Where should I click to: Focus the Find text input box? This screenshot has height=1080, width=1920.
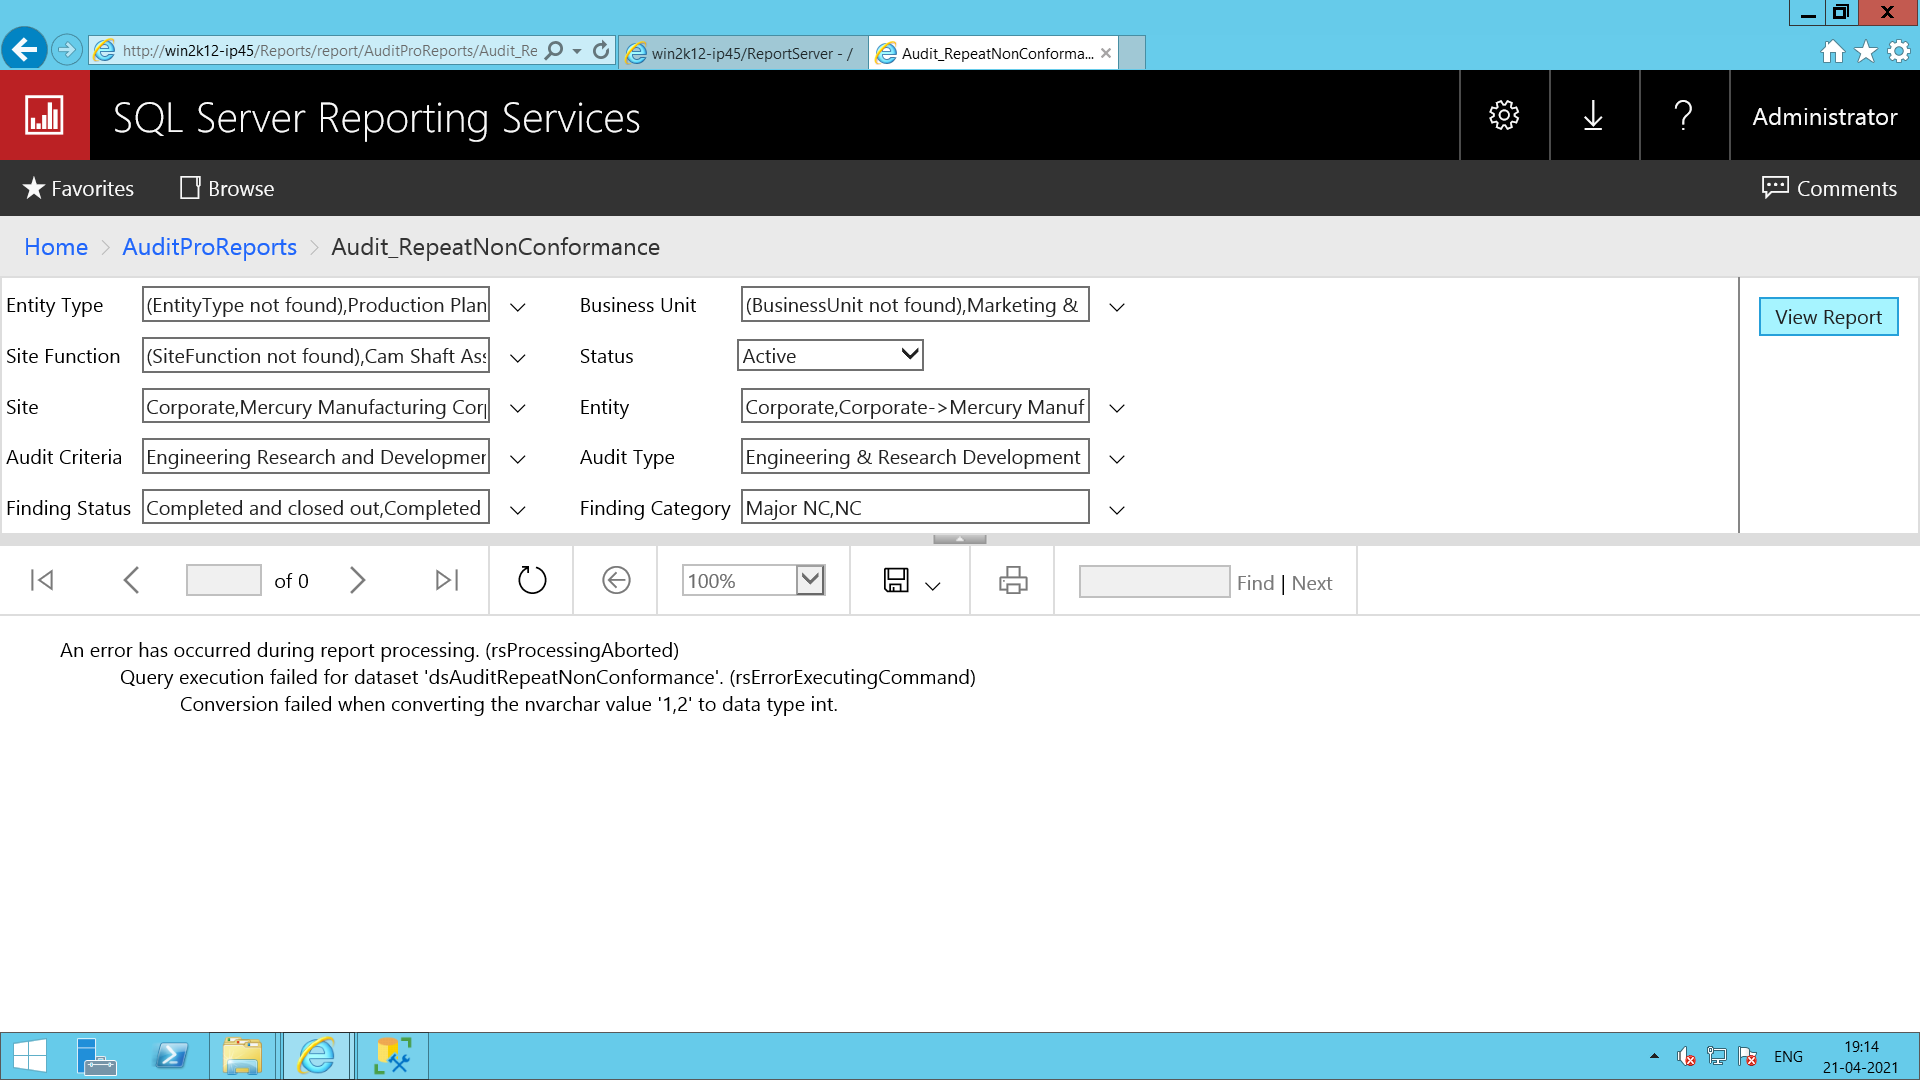coord(1154,582)
